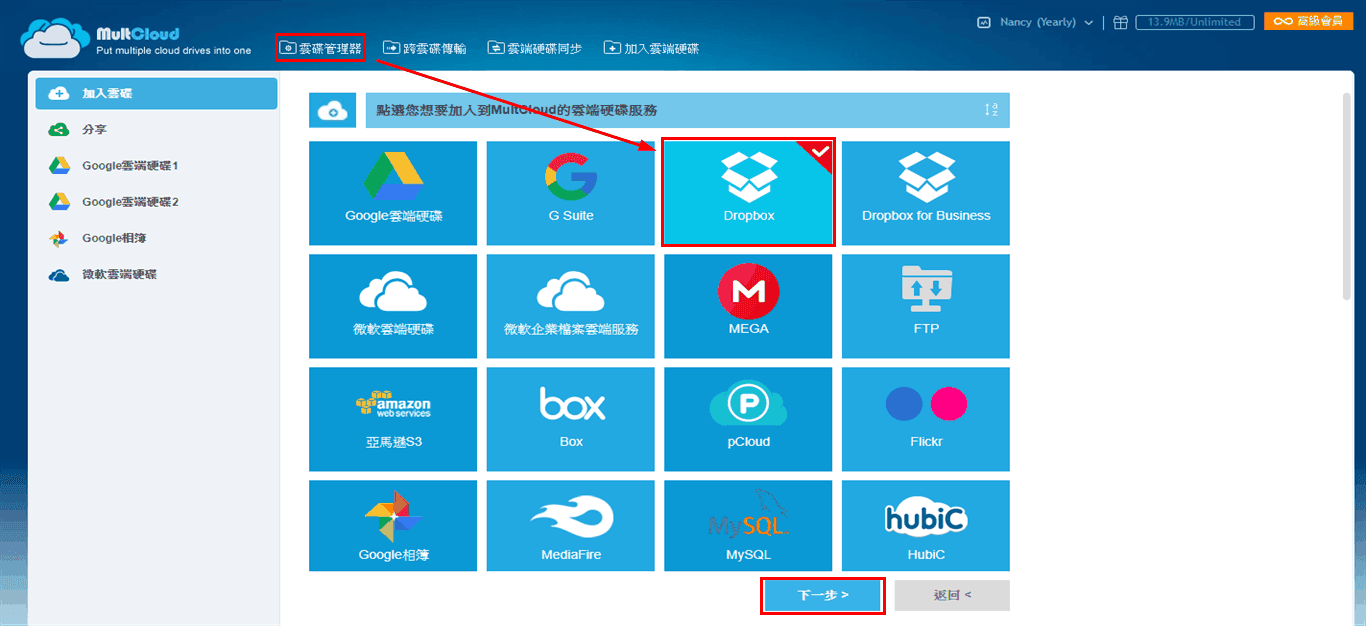Click the MultCloud logo
The image size is (1366, 626).
click(136, 40)
